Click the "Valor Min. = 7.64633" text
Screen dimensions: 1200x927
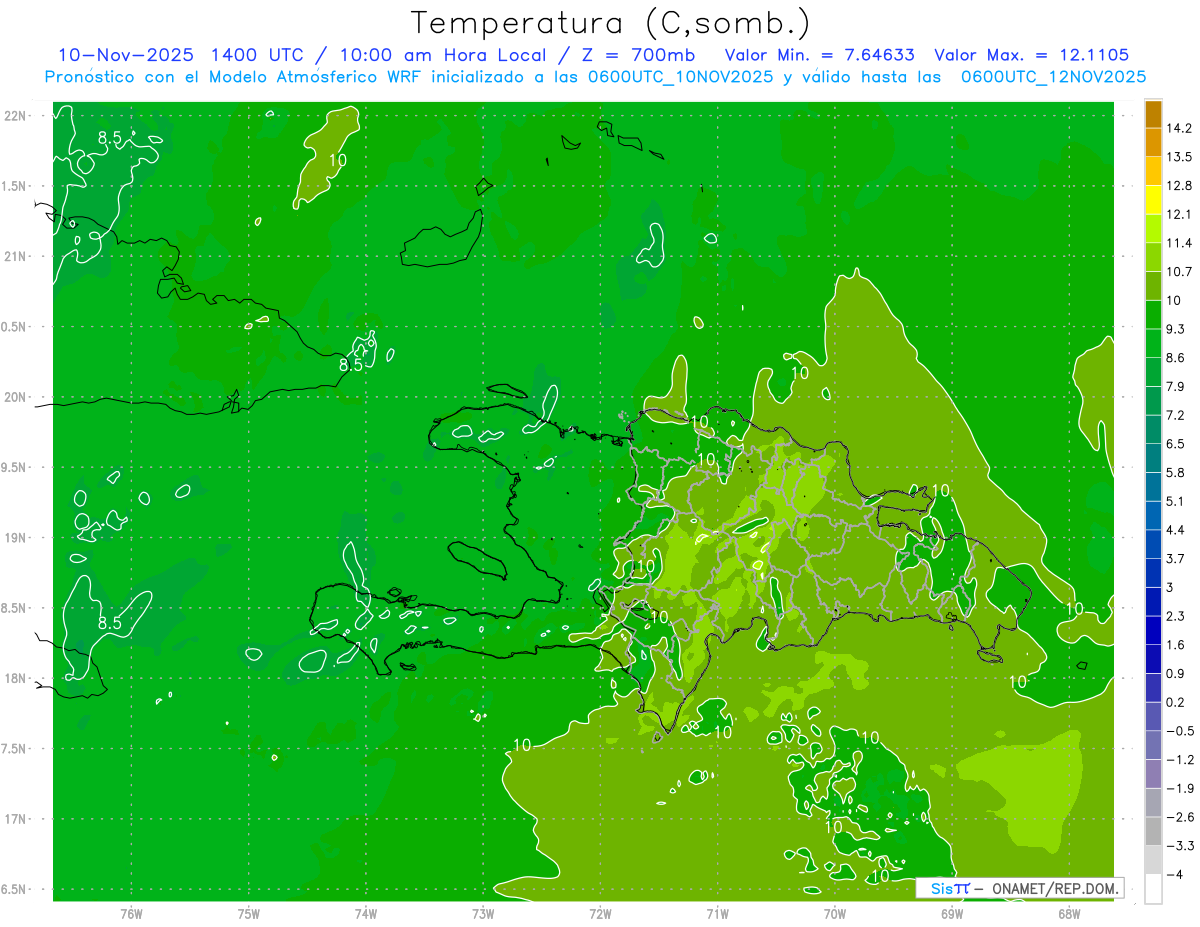point(819,55)
